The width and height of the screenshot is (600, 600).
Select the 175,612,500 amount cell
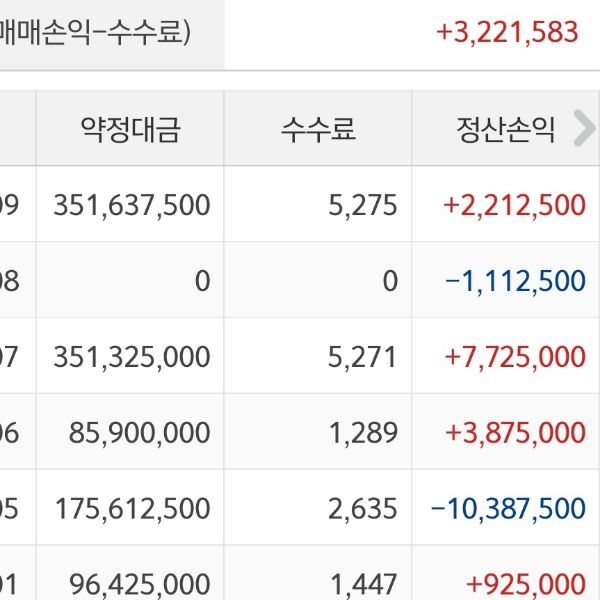[132, 508]
